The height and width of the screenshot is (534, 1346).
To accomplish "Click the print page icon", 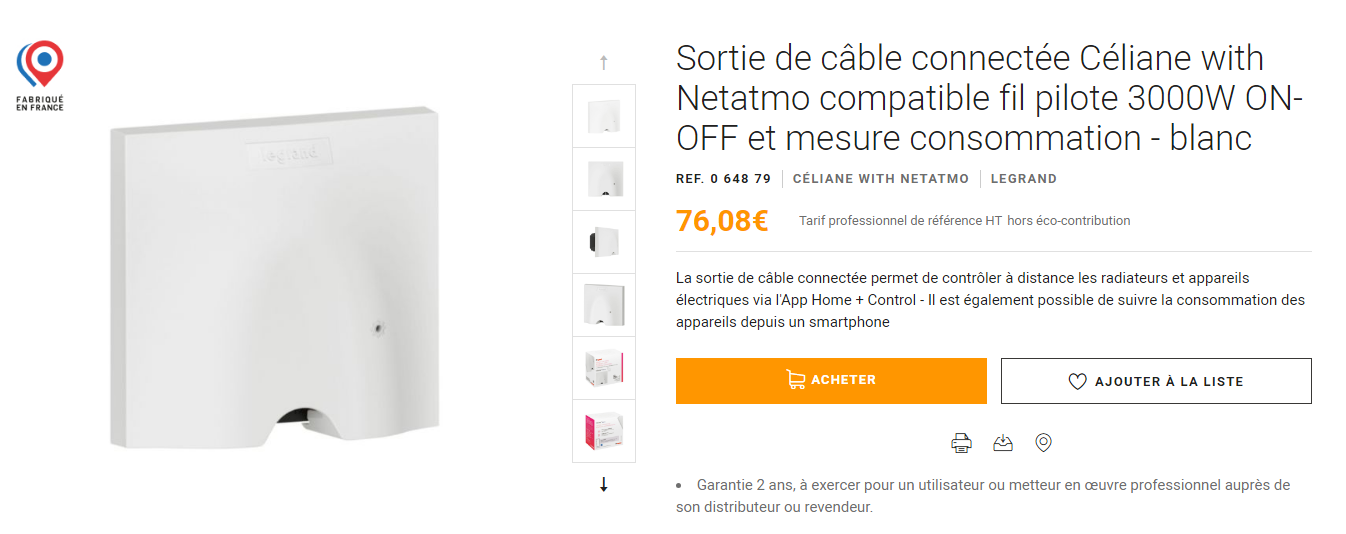I will click(961, 443).
